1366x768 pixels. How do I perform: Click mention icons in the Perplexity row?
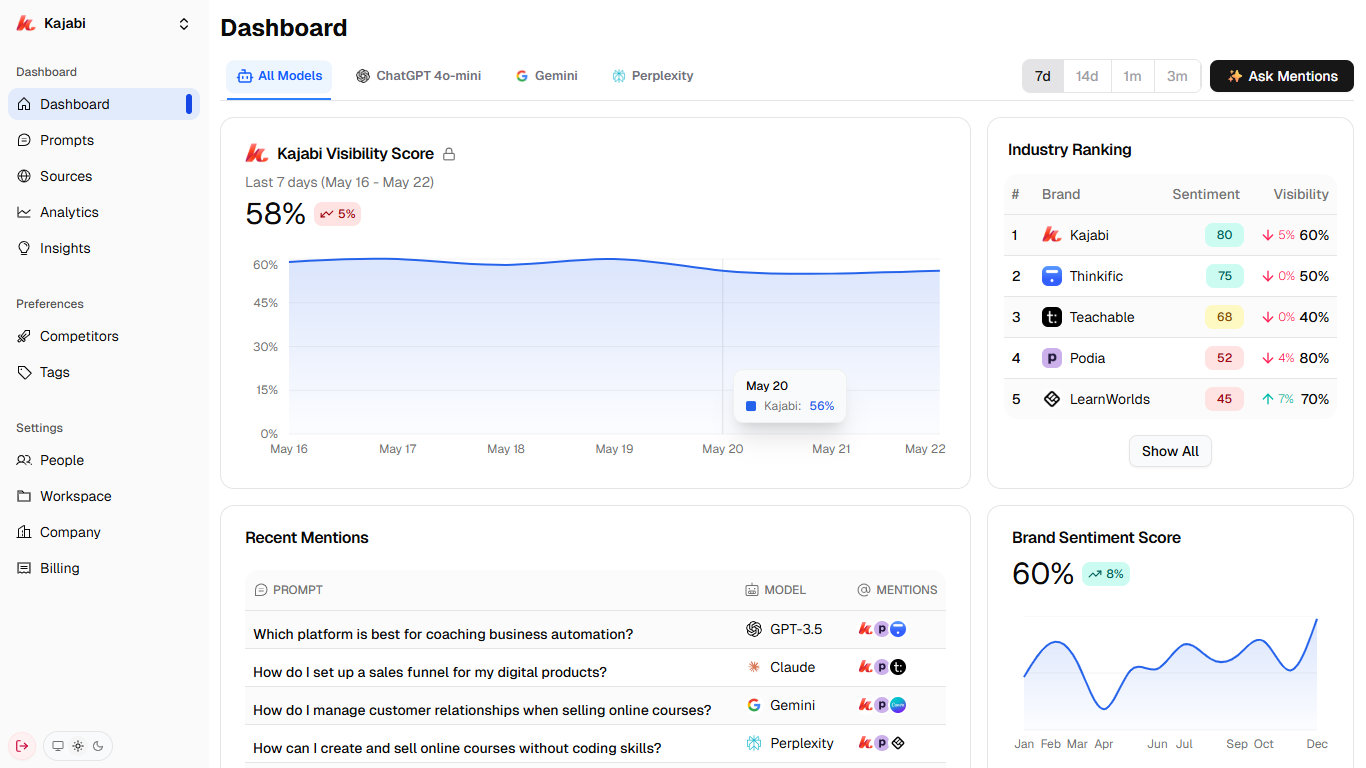(882, 743)
